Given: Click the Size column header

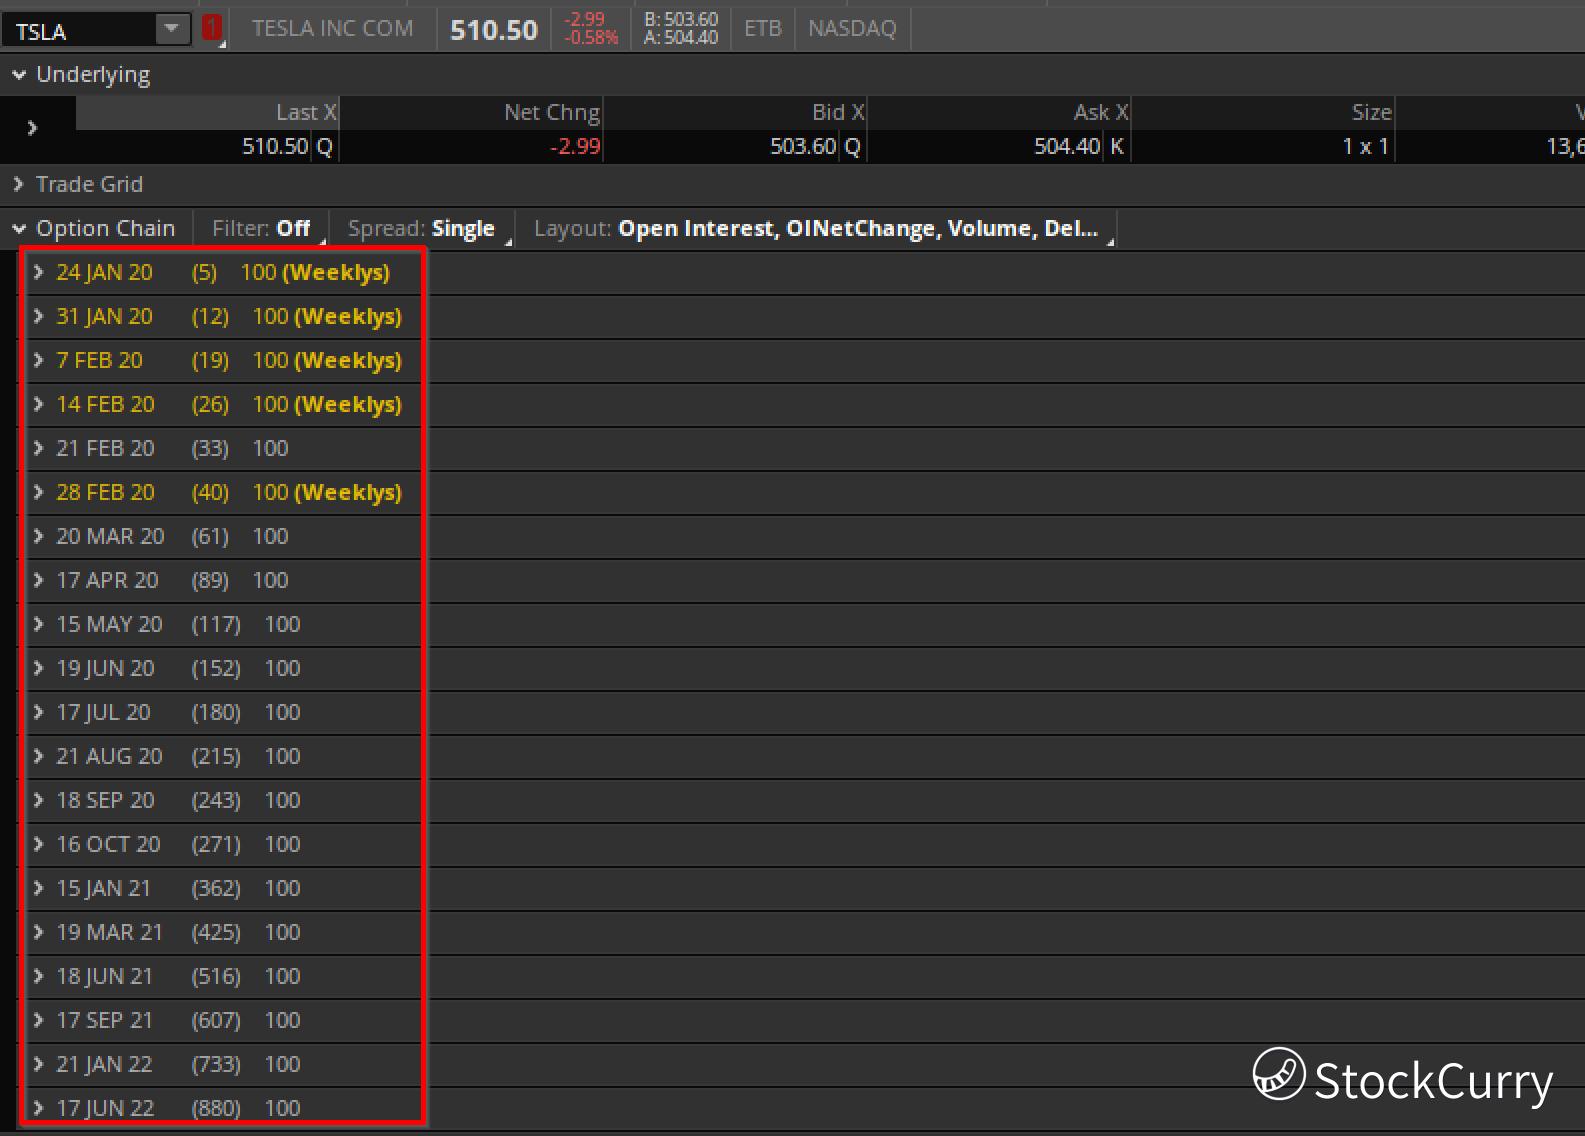Looking at the screenshot, I should (x=1263, y=113).
